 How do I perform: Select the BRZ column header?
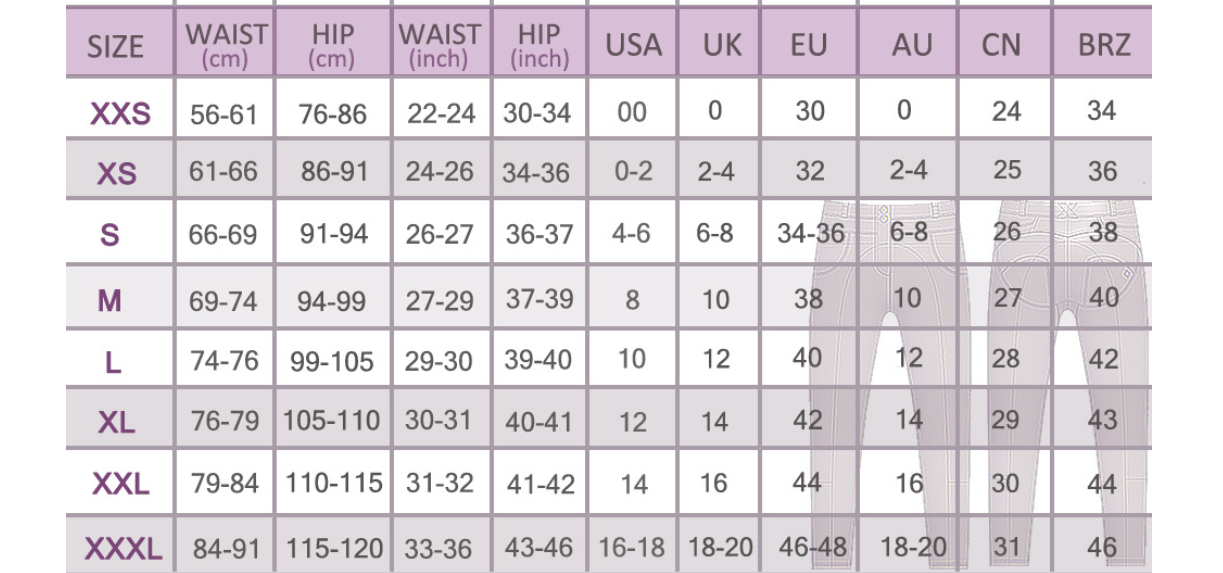(x=1103, y=45)
